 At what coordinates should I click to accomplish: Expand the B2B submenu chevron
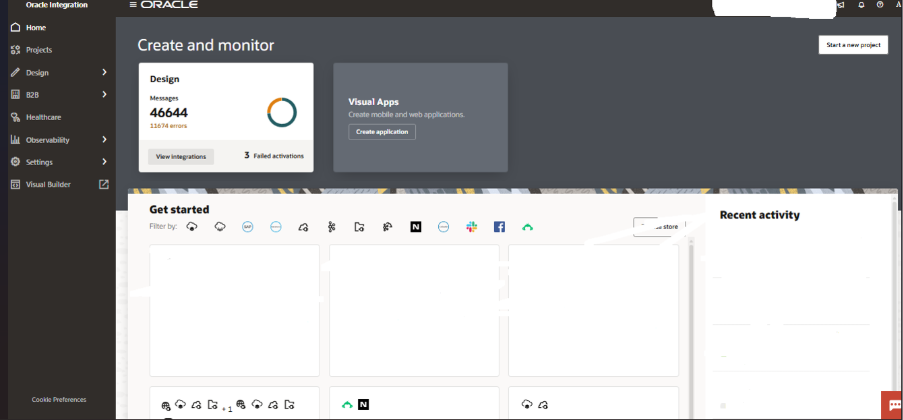[x=104, y=94]
